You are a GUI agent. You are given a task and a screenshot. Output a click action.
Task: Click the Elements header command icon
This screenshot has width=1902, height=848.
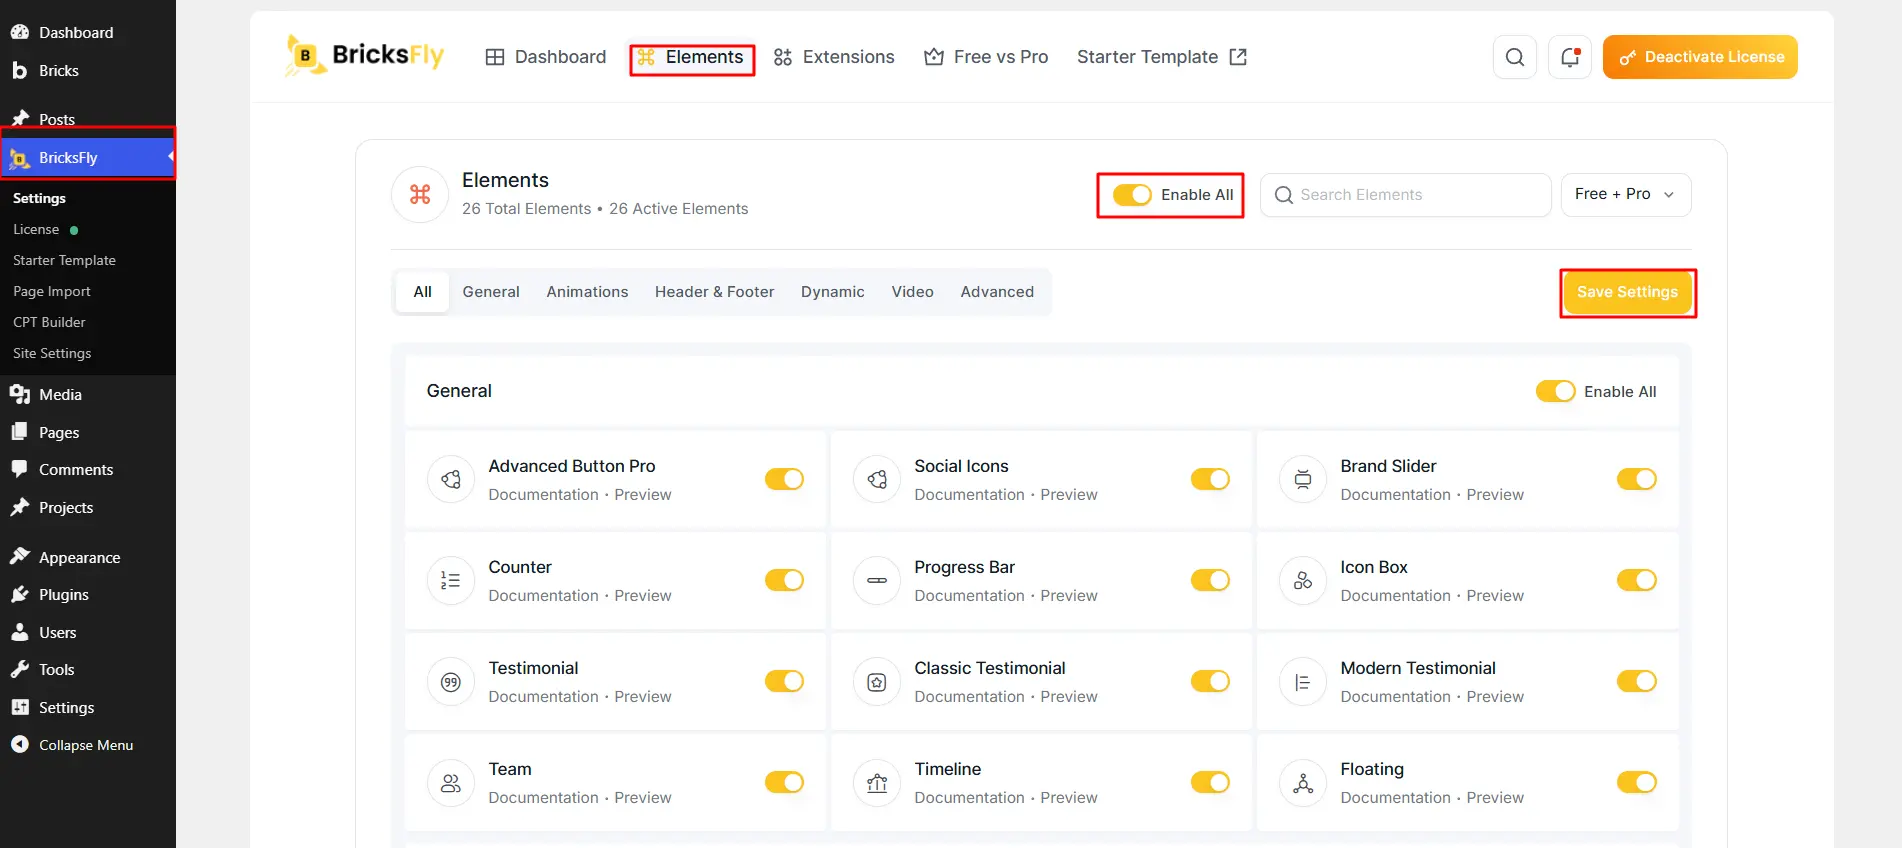pyautogui.click(x=420, y=194)
